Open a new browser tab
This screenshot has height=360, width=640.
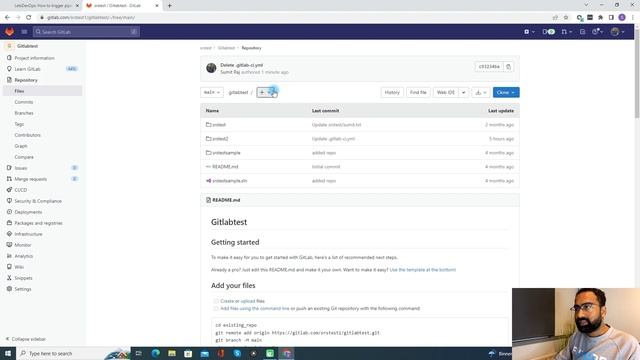point(169,6)
